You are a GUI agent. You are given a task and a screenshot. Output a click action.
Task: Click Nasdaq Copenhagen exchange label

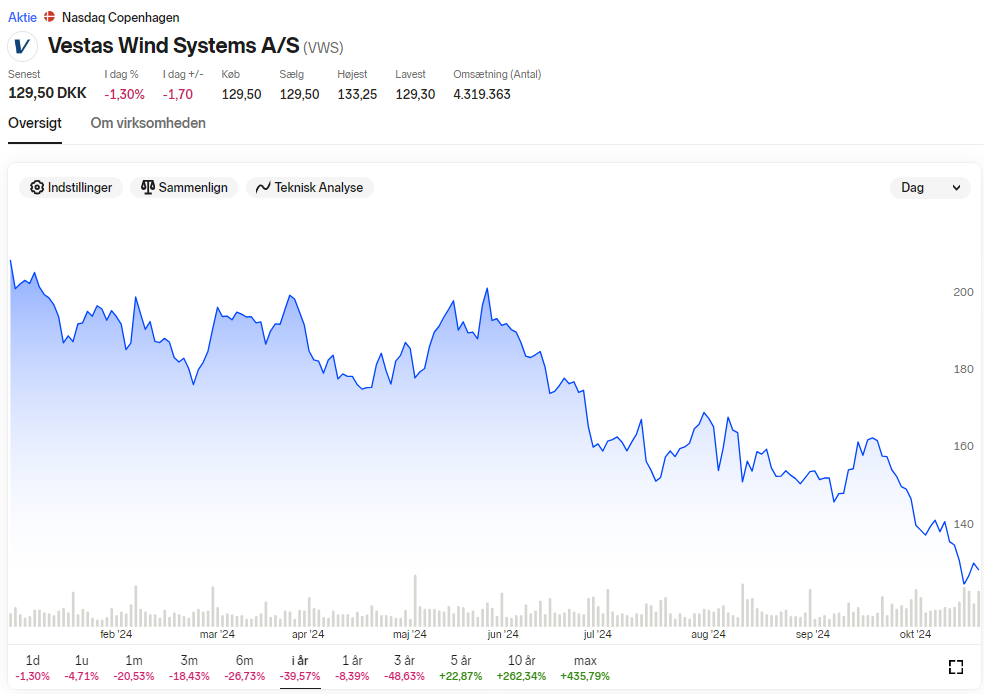pyautogui.click(x=120, y=18)
